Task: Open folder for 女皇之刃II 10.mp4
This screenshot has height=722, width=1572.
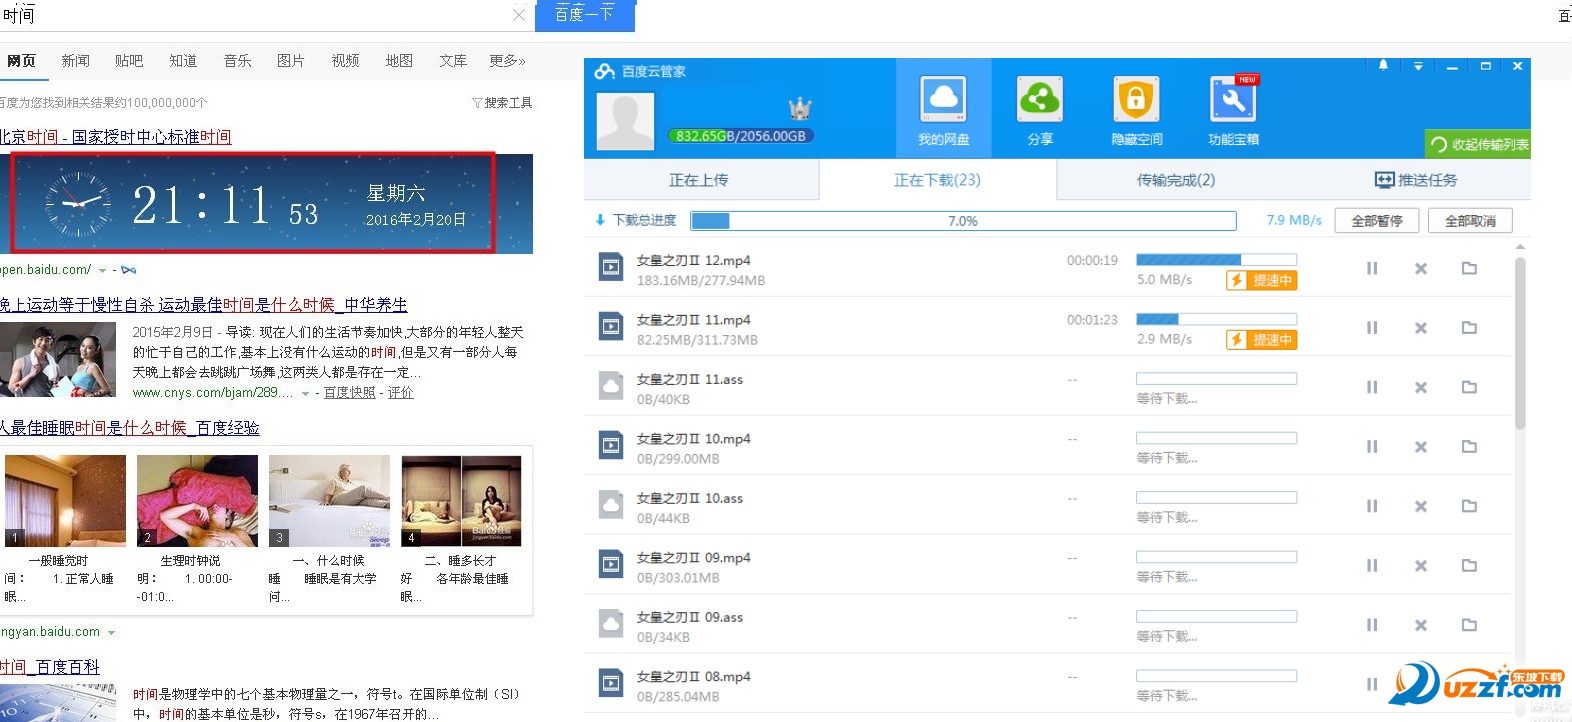Action: coord(1469,446)
